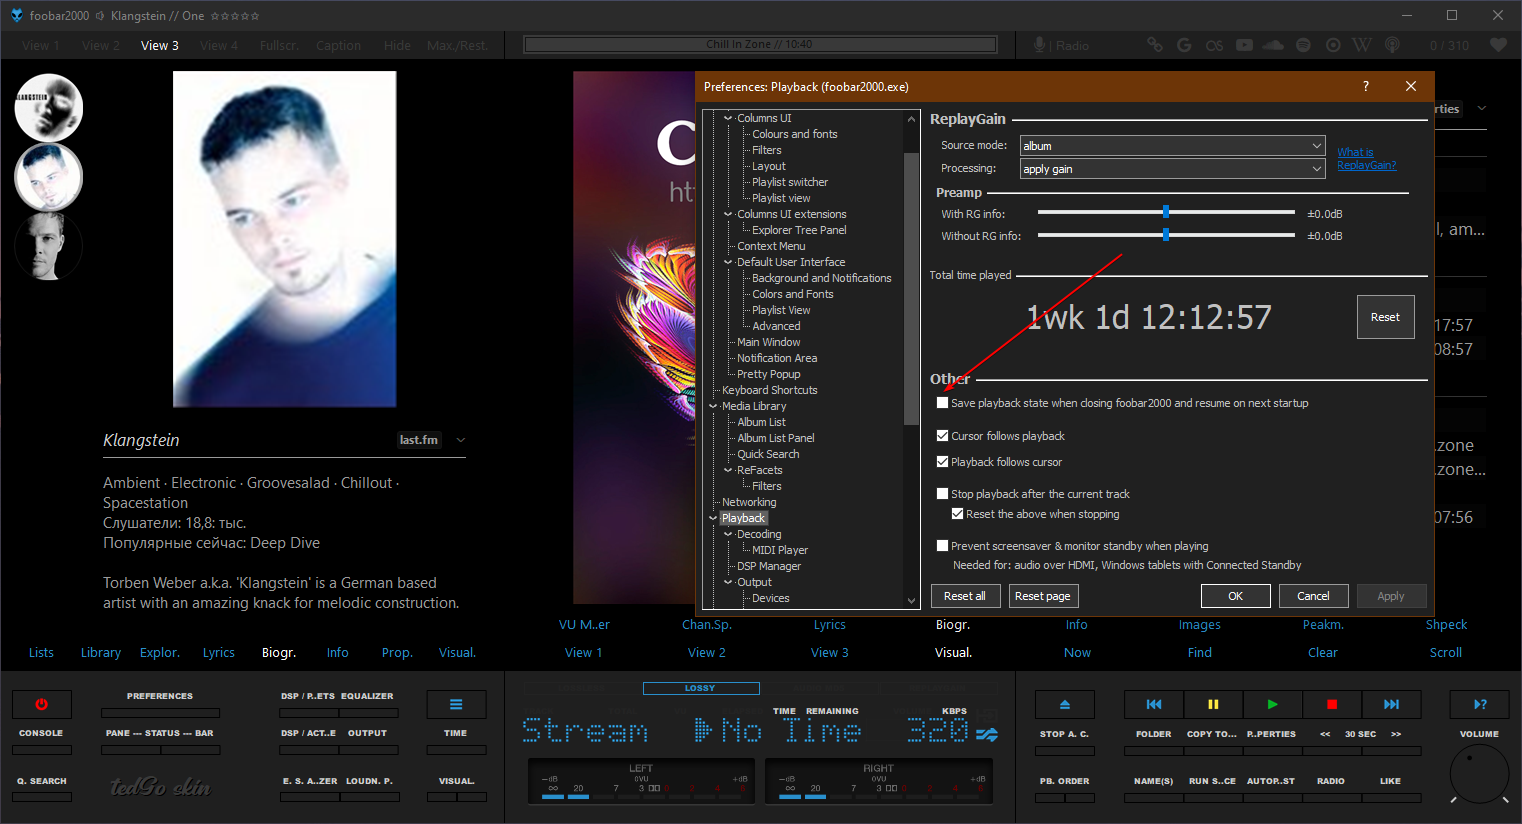This screenshot has width=1522, height=824.
Task: Open the Lyrics tab under the artist bio
Action: click(218, 653)
